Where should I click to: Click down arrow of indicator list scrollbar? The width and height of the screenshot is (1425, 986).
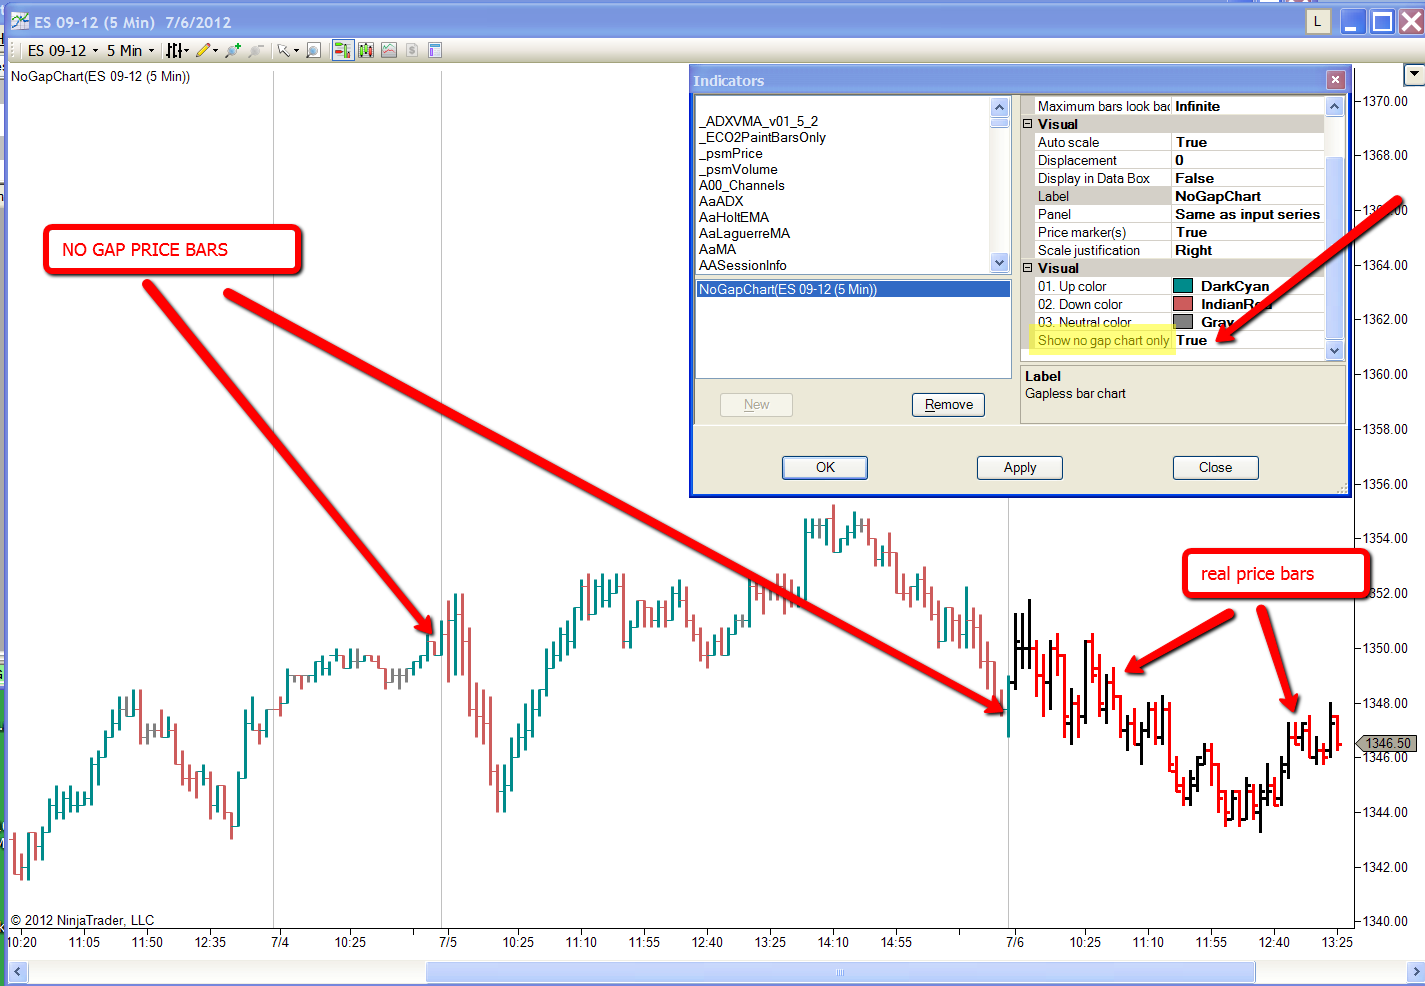[x=999, y=263]
